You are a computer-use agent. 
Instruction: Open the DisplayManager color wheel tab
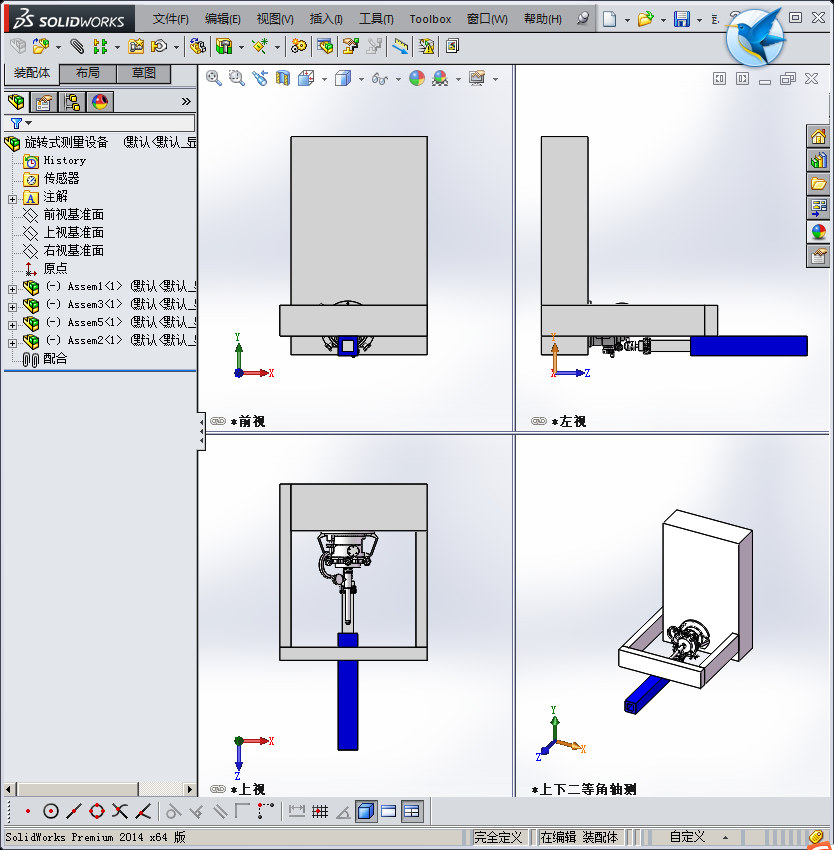click(x=100, y=102)
